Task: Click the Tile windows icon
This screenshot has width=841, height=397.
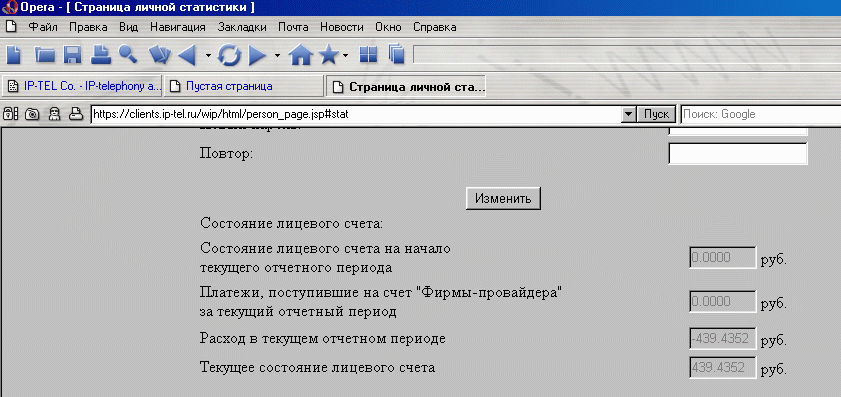Action: (x=368, y=55)
